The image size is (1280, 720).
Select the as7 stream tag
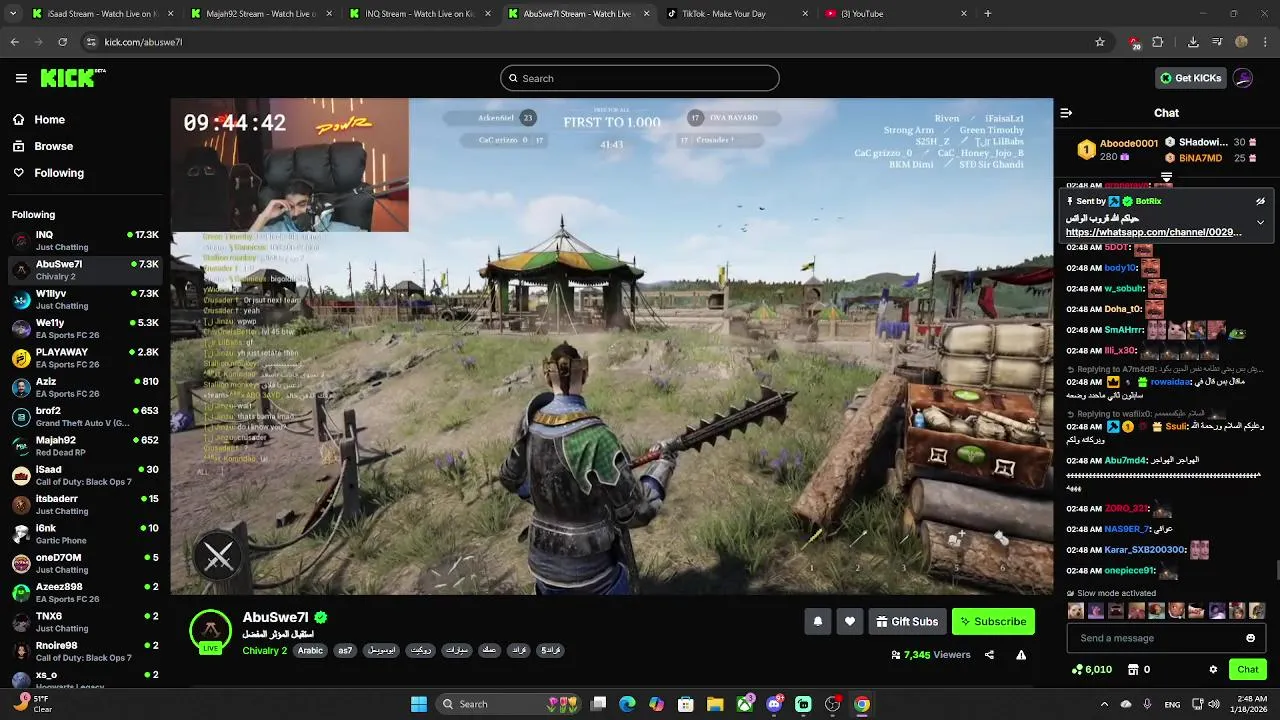(x=345, y=651)
